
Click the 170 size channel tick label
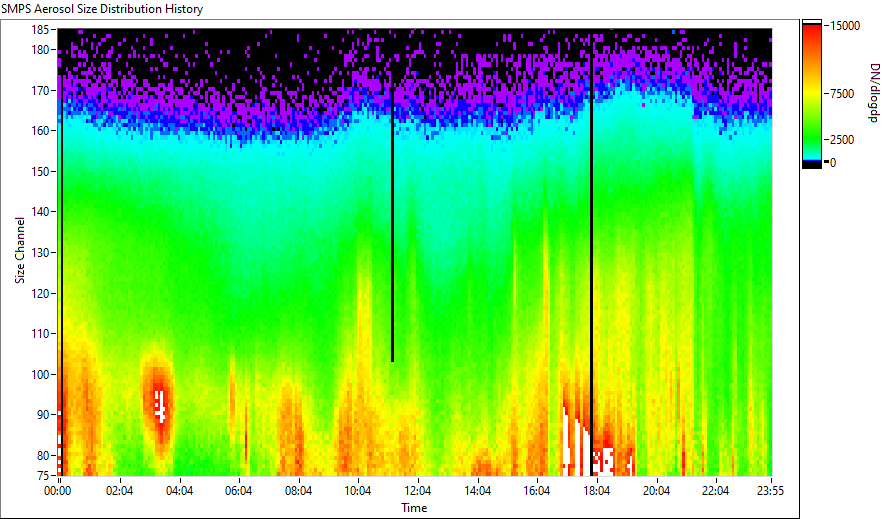click(x=41, y=90)
